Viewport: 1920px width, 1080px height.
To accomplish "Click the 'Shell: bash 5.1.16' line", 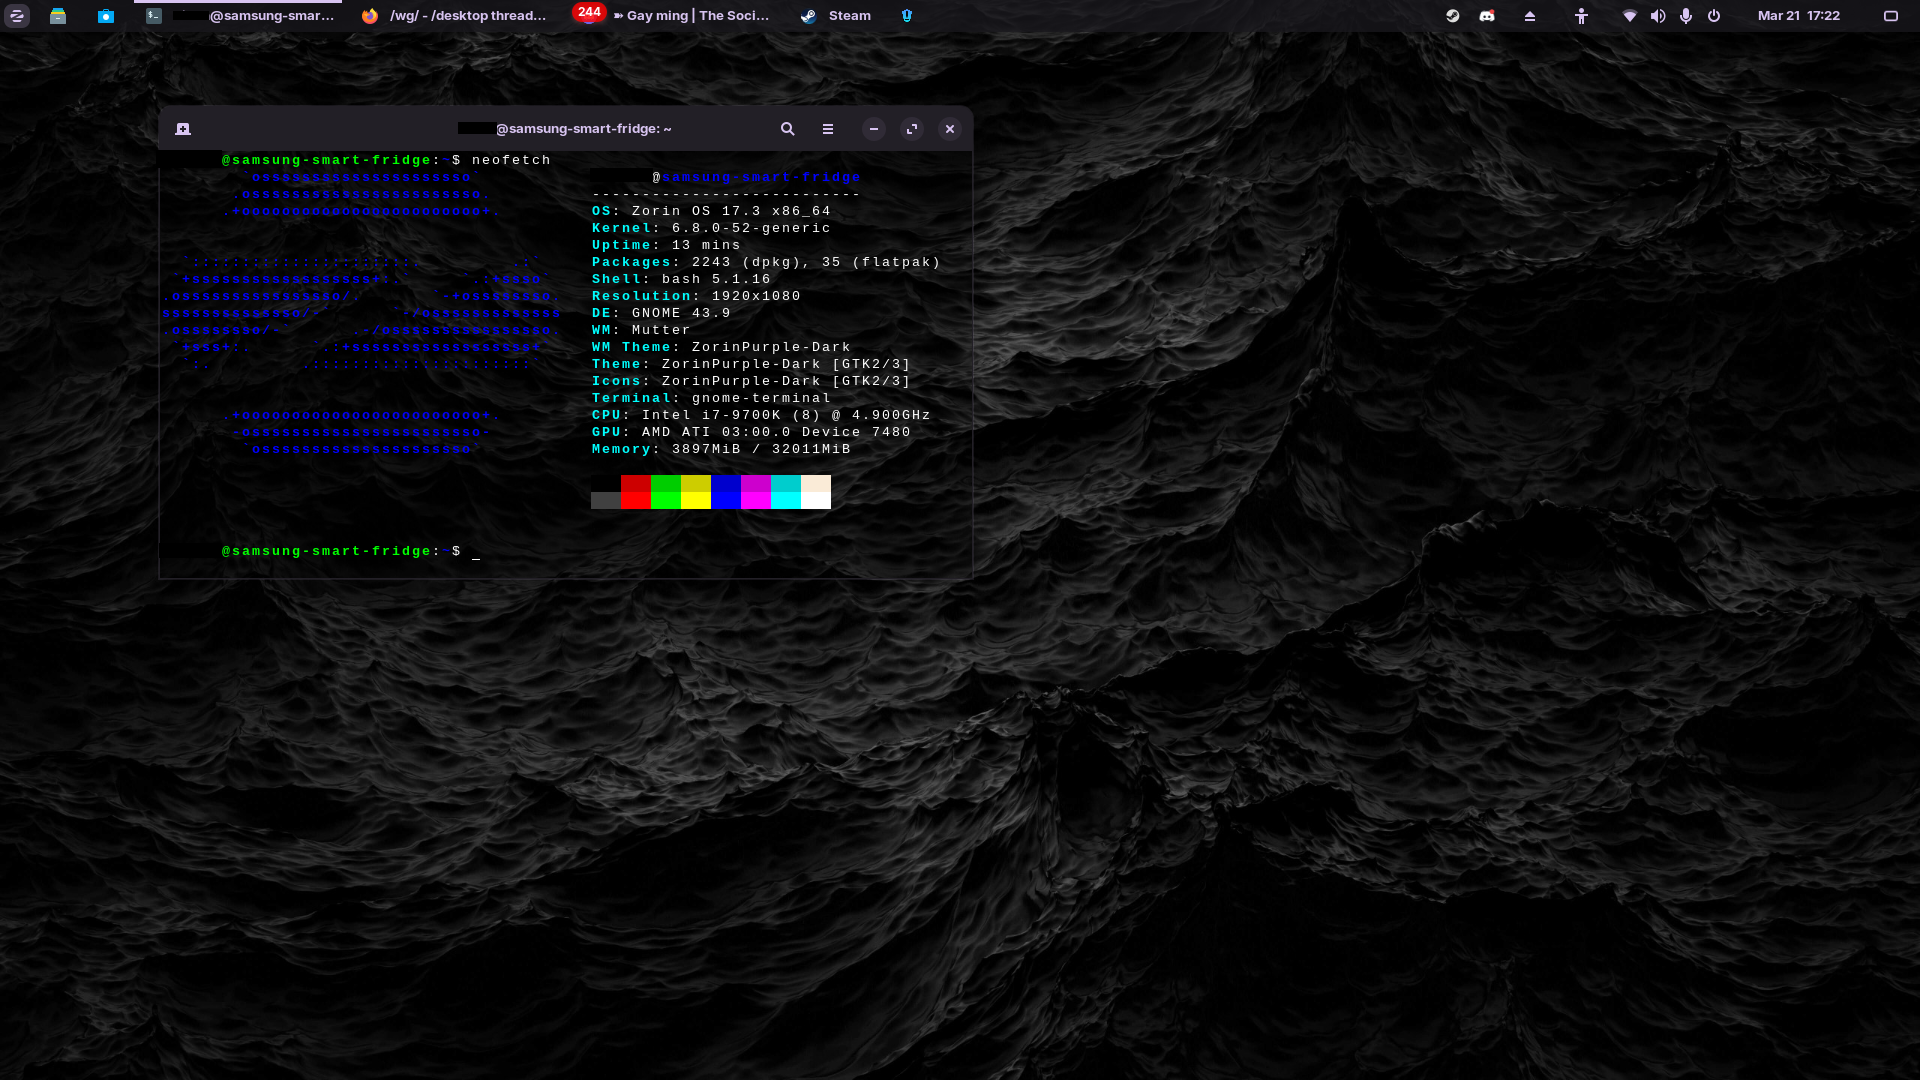I will (x=681, y=279).
